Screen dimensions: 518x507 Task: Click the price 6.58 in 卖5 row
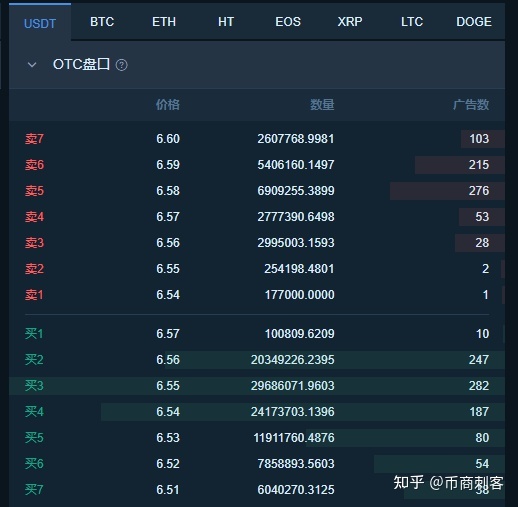(x=168, y=191)
